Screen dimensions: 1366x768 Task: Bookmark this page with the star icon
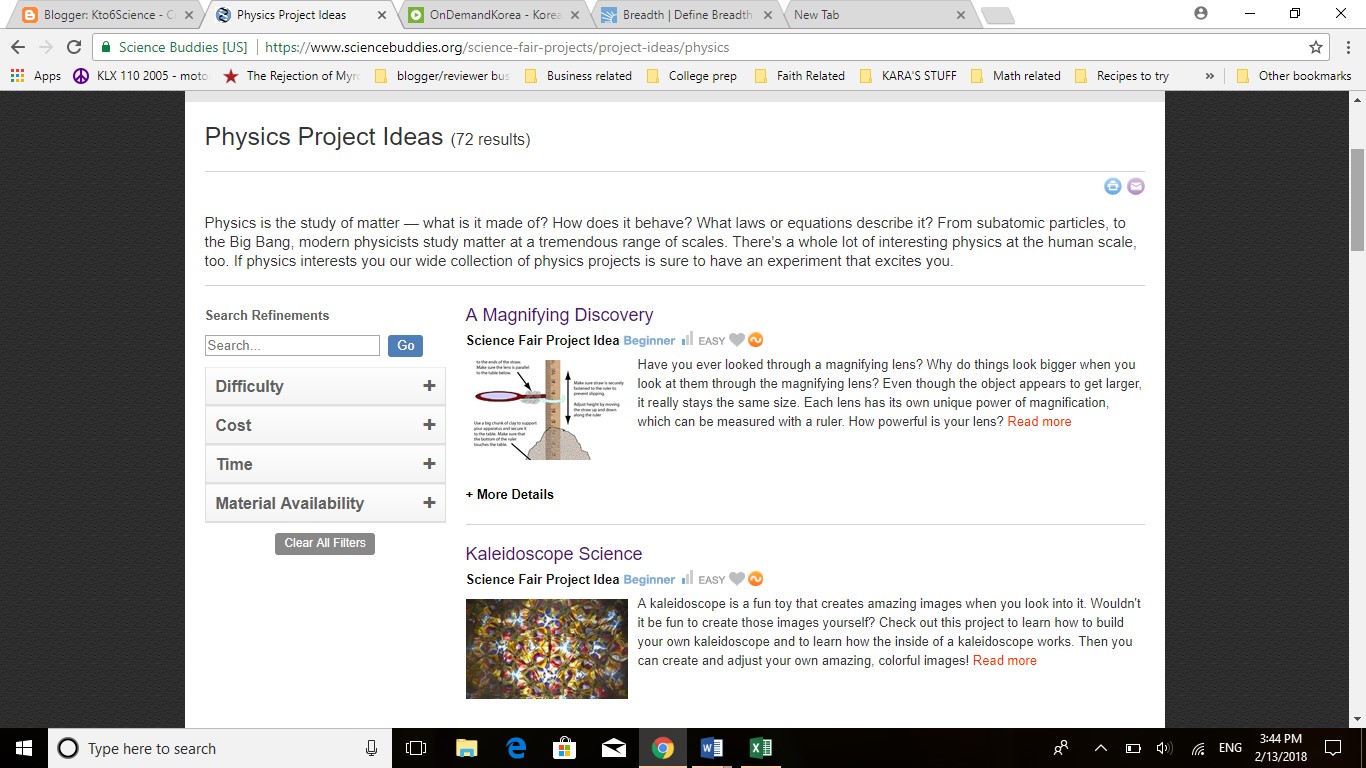coord(1316,47)
